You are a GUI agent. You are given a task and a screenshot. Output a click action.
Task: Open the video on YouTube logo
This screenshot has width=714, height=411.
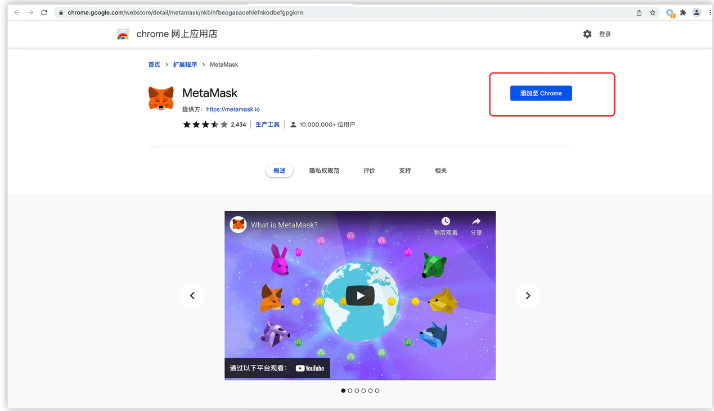click(x=310, y=368)
